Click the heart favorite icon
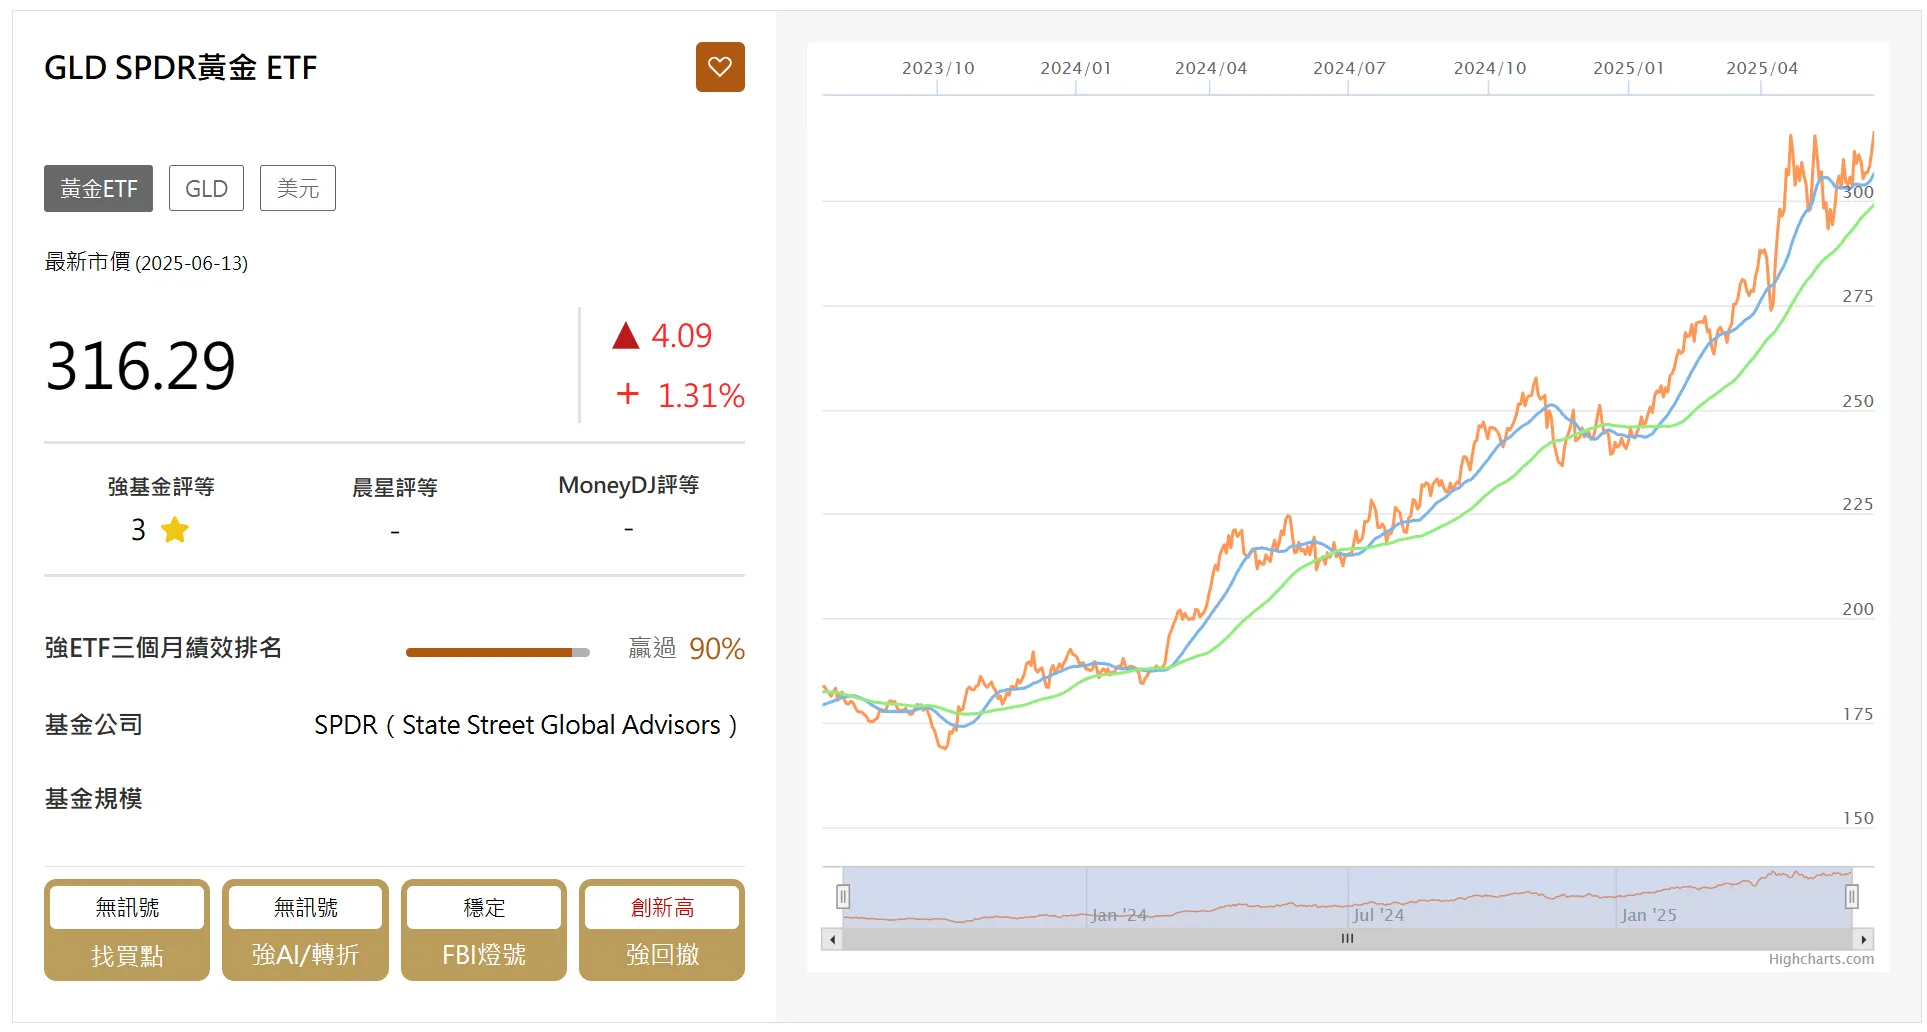 720,67
